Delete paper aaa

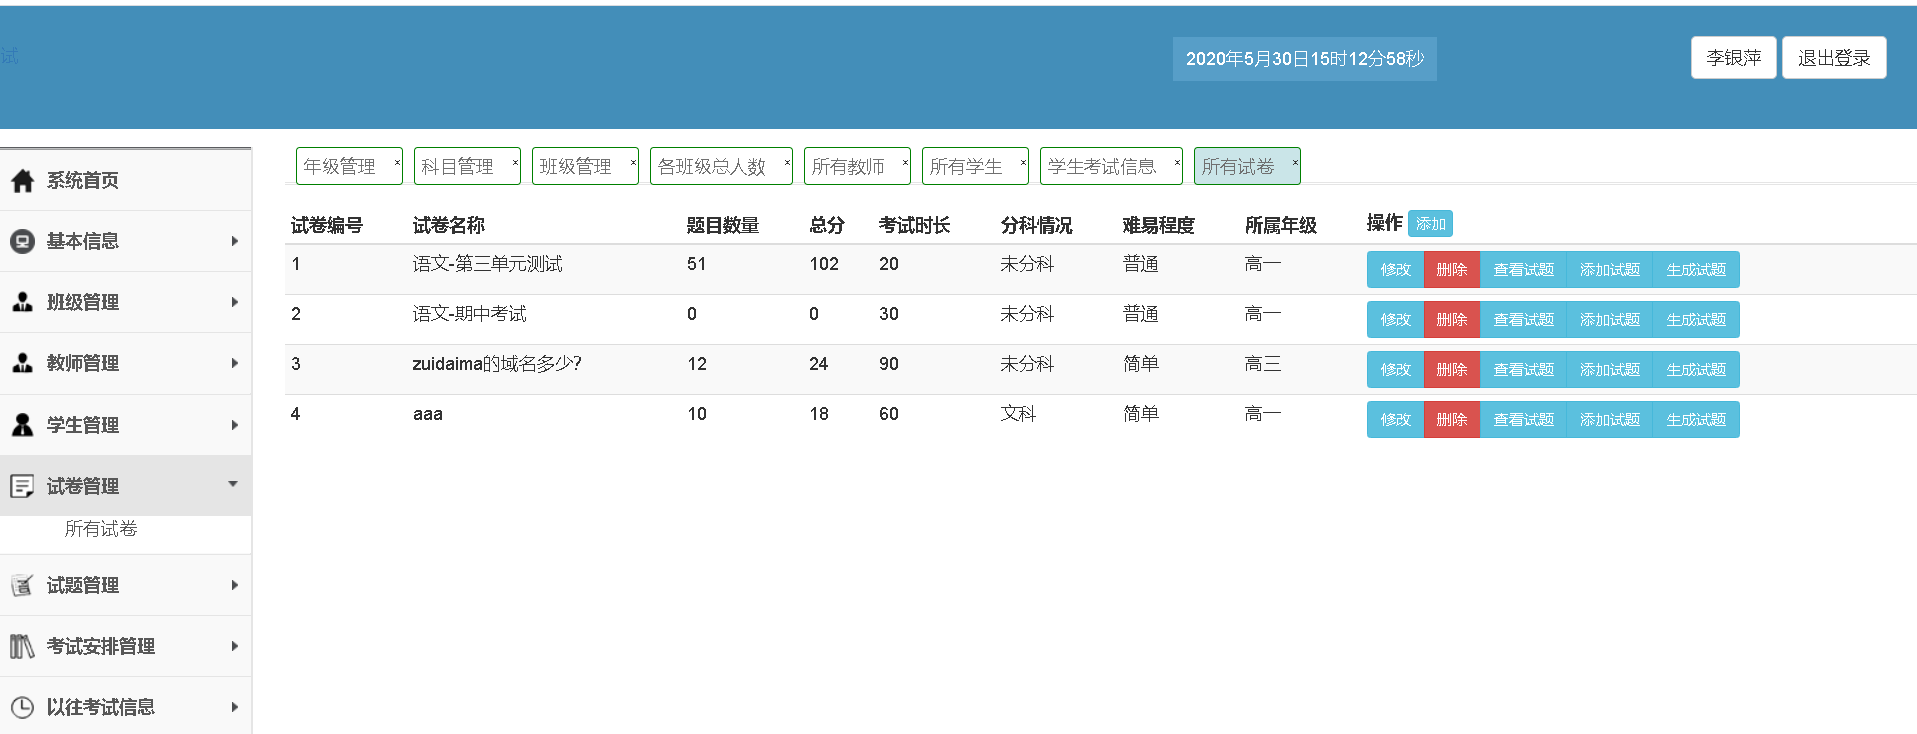point(1452,420)
